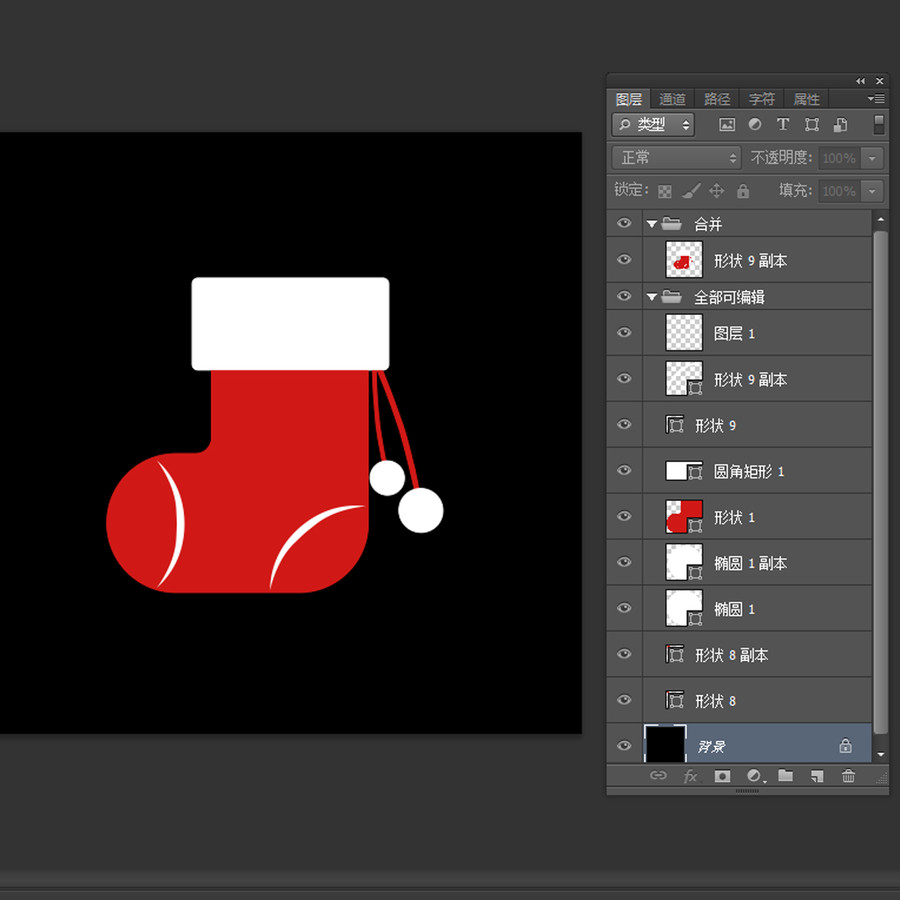Select the 背景 layer name
The width and height of the screenshot is (900, 900).
click(712, 747)
